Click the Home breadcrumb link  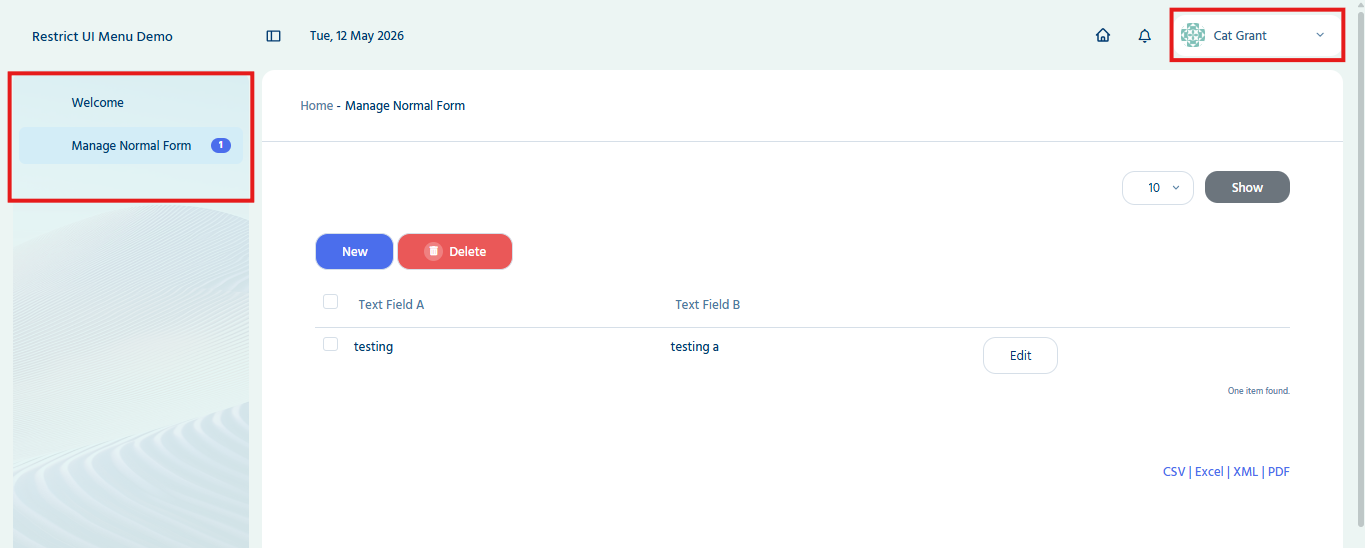tap(317, 106)
